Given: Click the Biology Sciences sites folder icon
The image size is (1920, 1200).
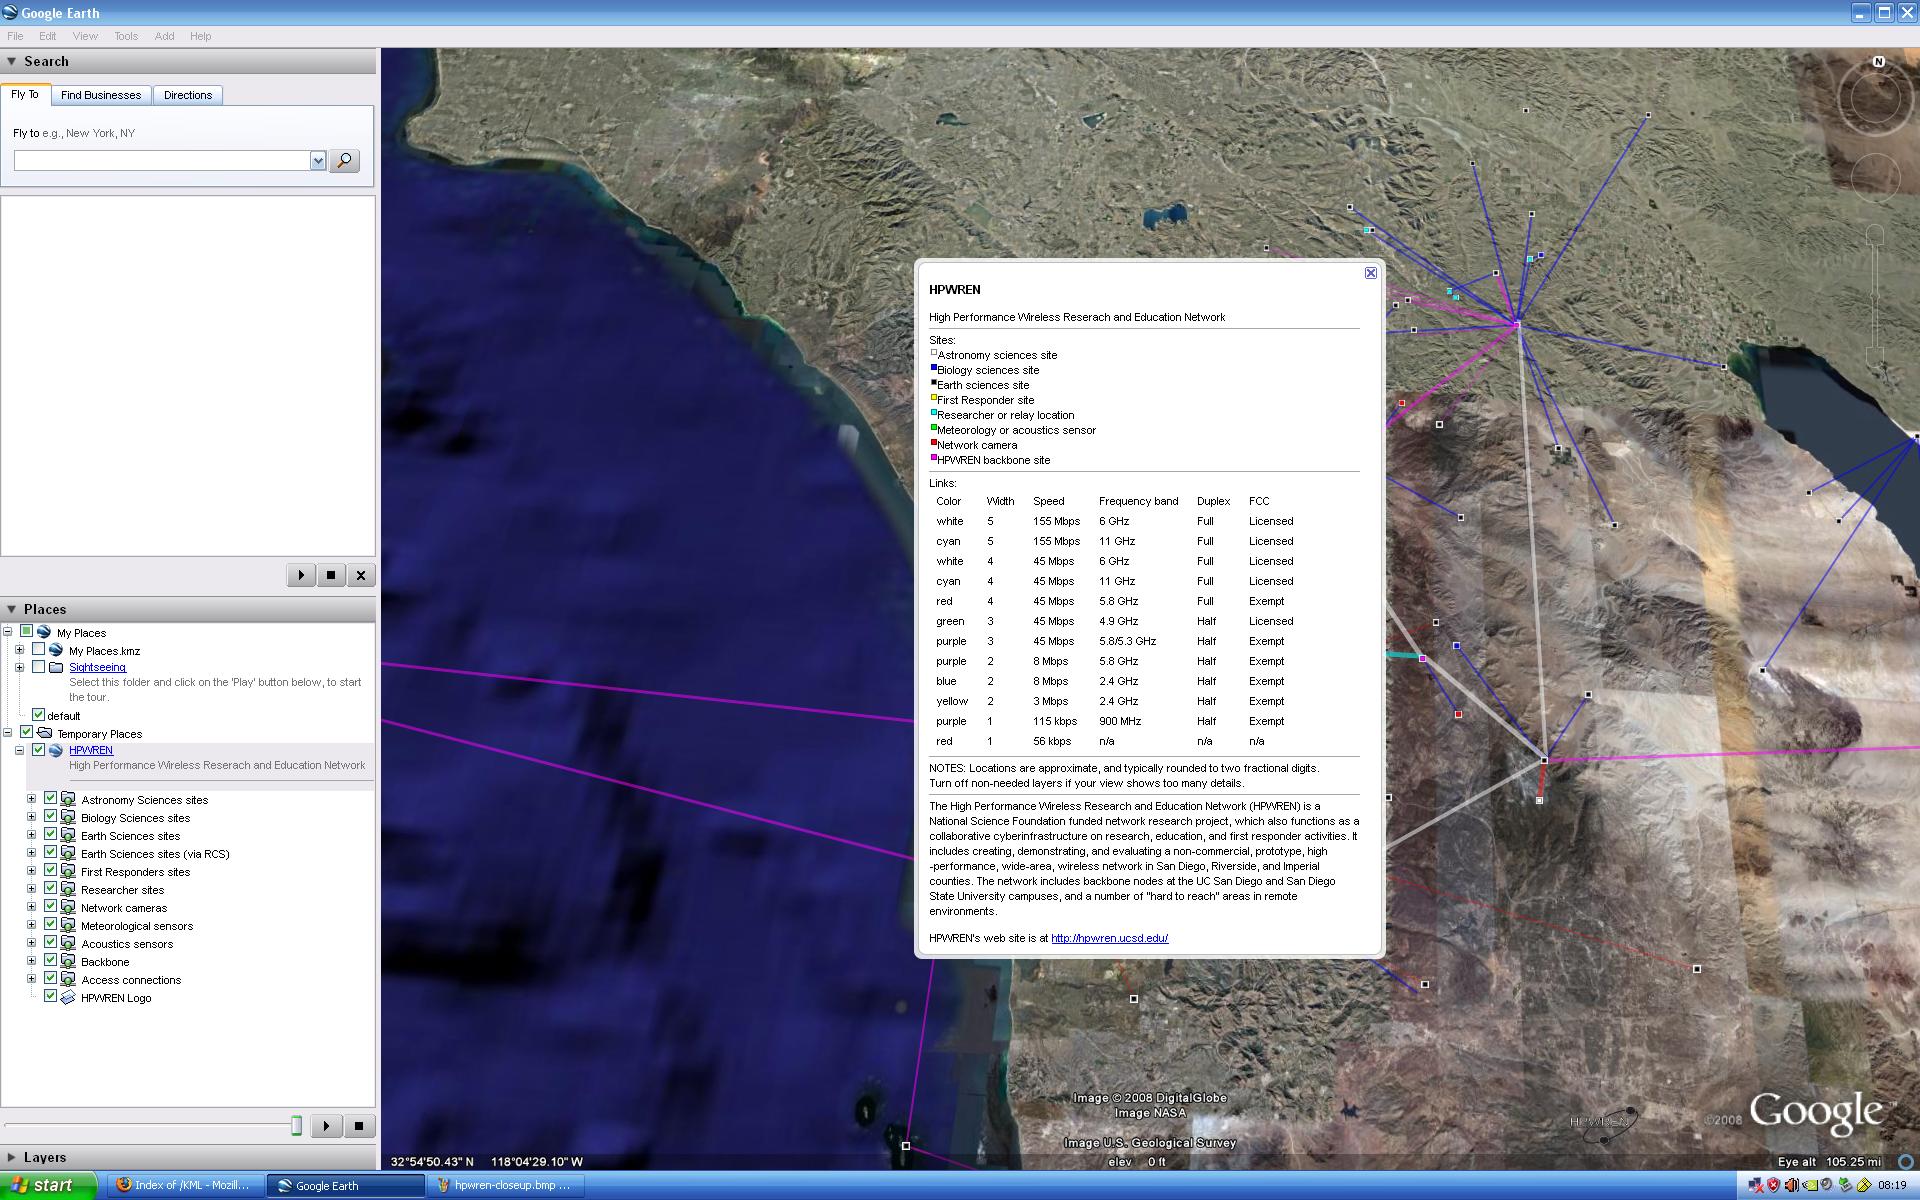Looking at the screenshot, I should (68, 818).
